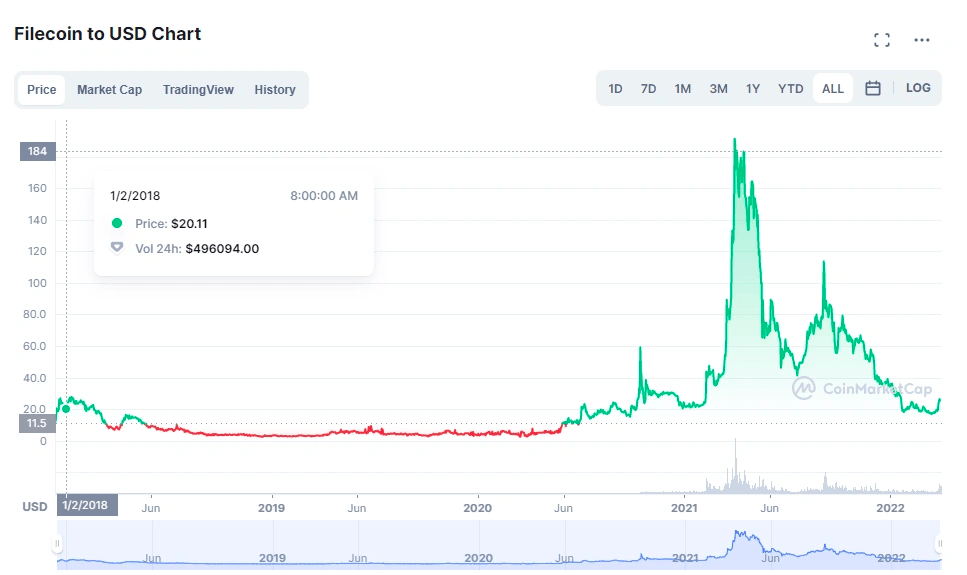Choose the 7D range button
The image size is (967, 575).
coord(648,89)
